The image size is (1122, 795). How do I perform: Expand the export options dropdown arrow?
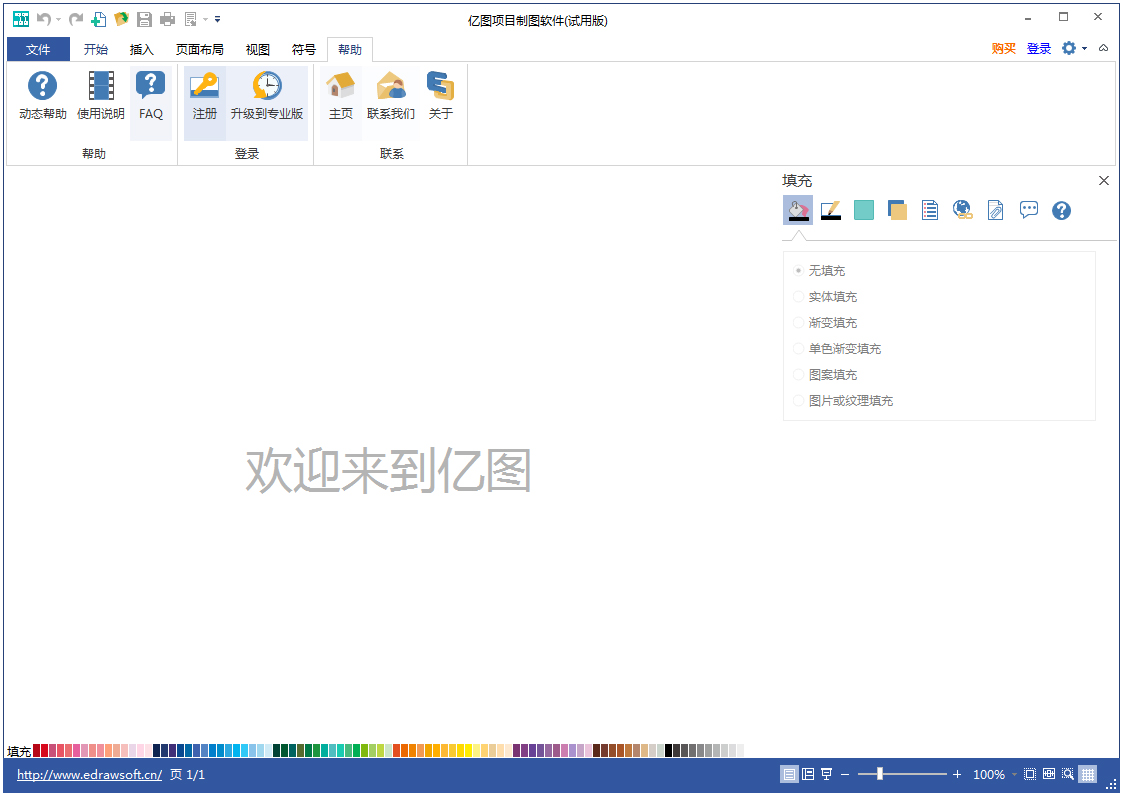pos(205,19)
